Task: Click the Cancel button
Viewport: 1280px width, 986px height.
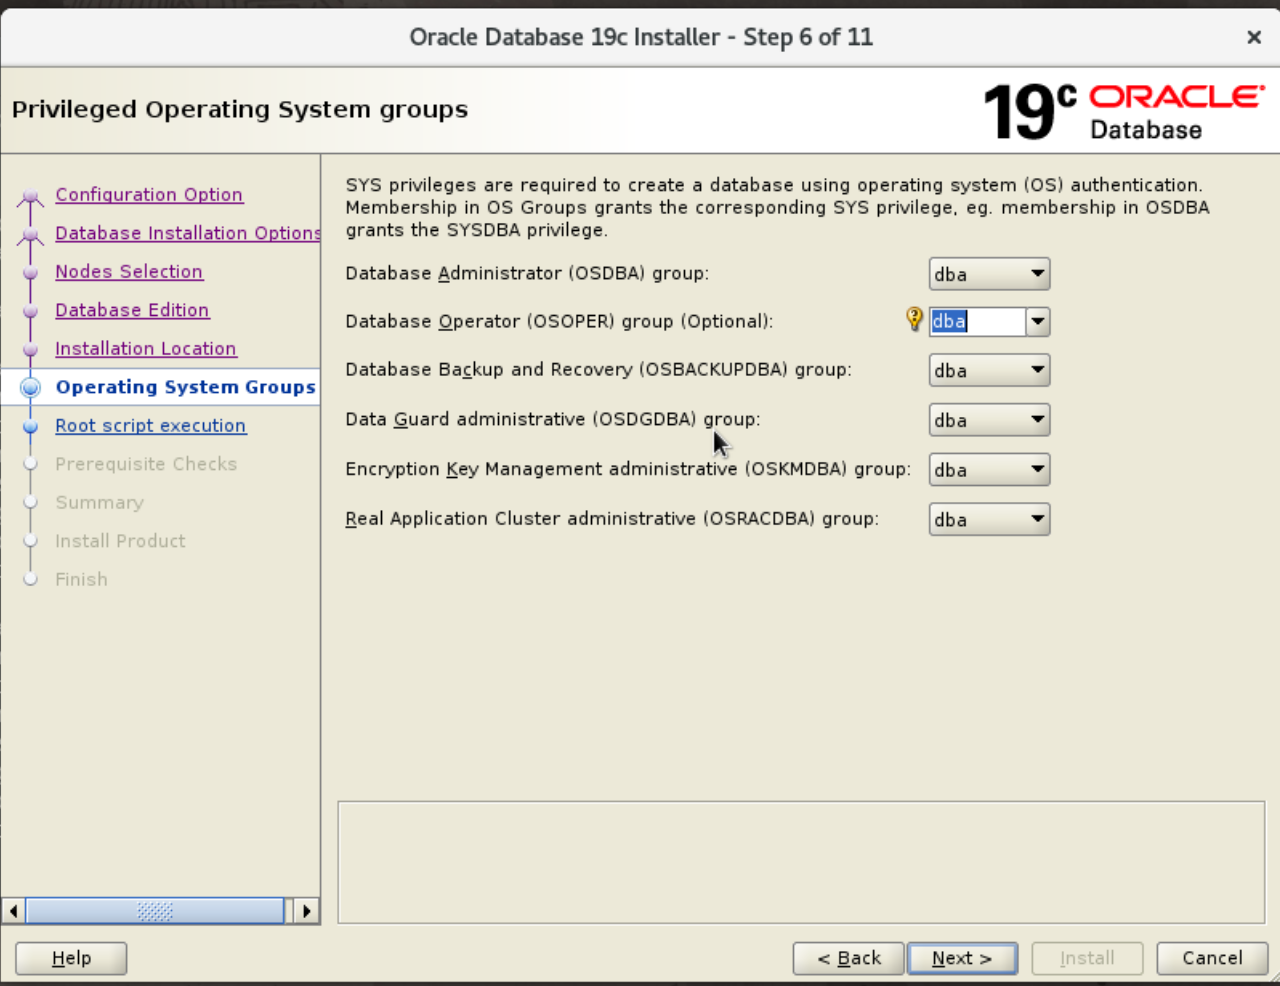Action: coord(1212,958)
